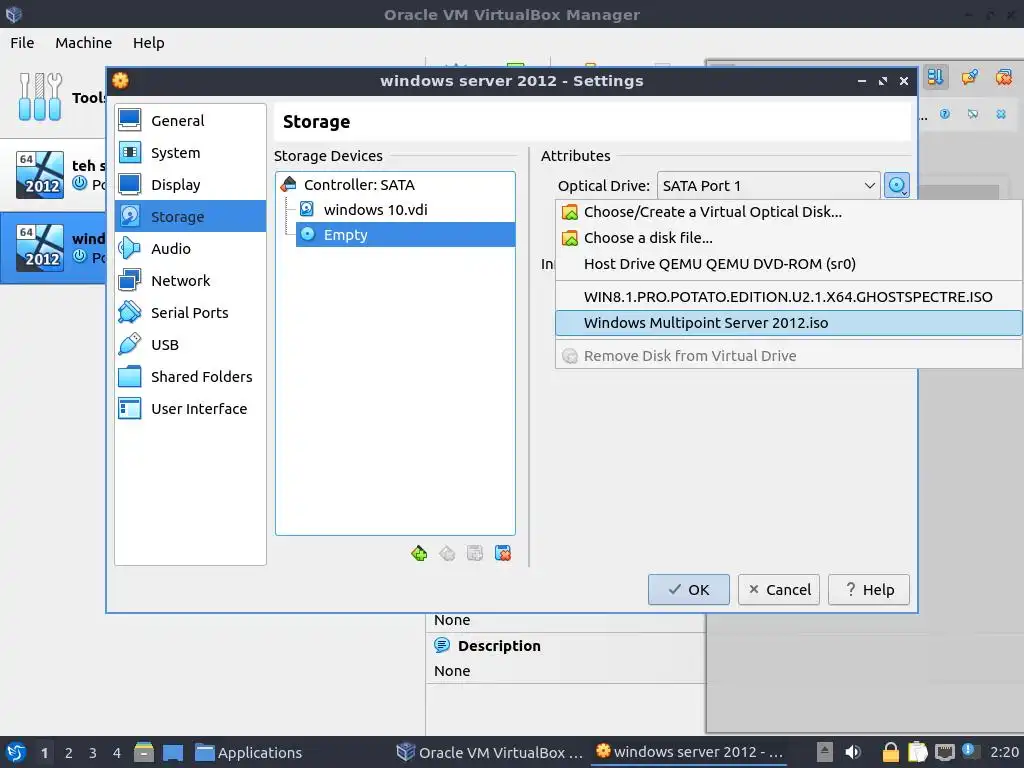Switch to workspace 3

pyautogui.click(x=93, y=752)
